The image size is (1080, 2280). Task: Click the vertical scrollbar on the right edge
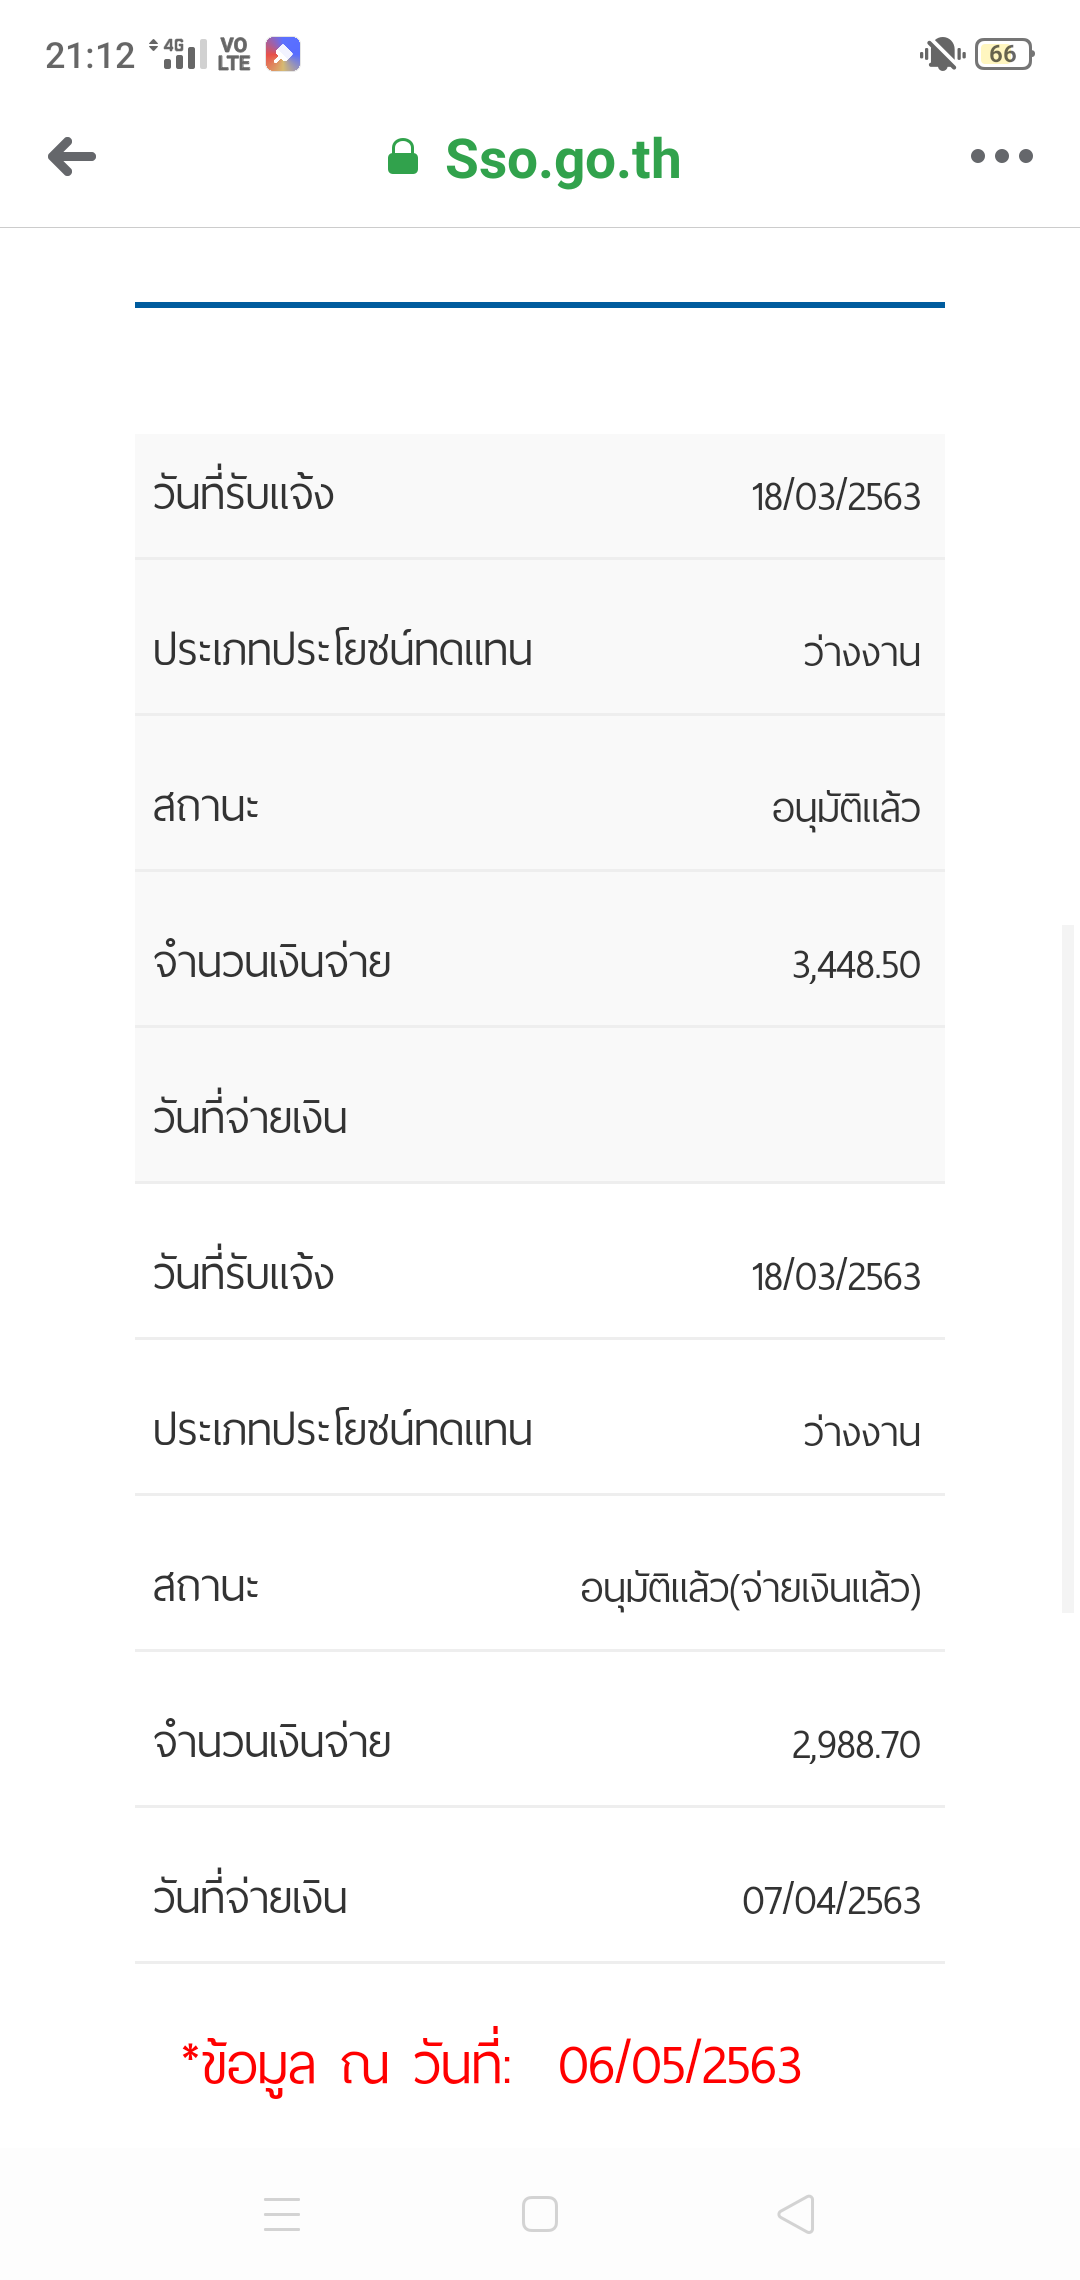tap(1067, 1268)
